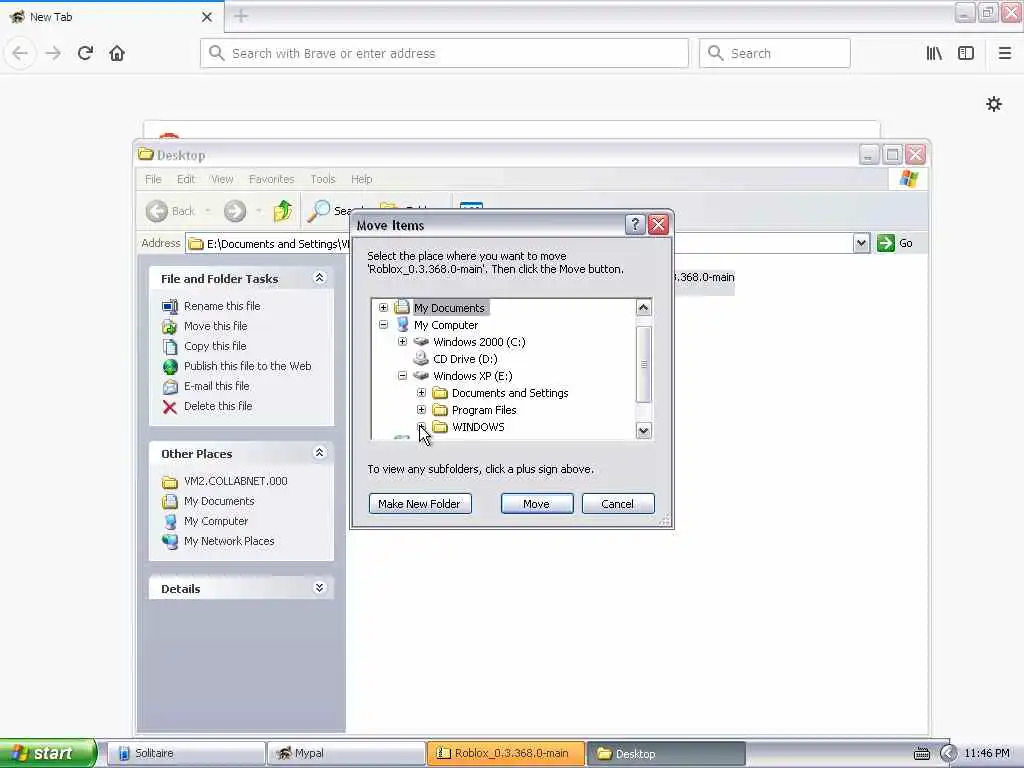Click Copy this file

[x=215, y=346]
